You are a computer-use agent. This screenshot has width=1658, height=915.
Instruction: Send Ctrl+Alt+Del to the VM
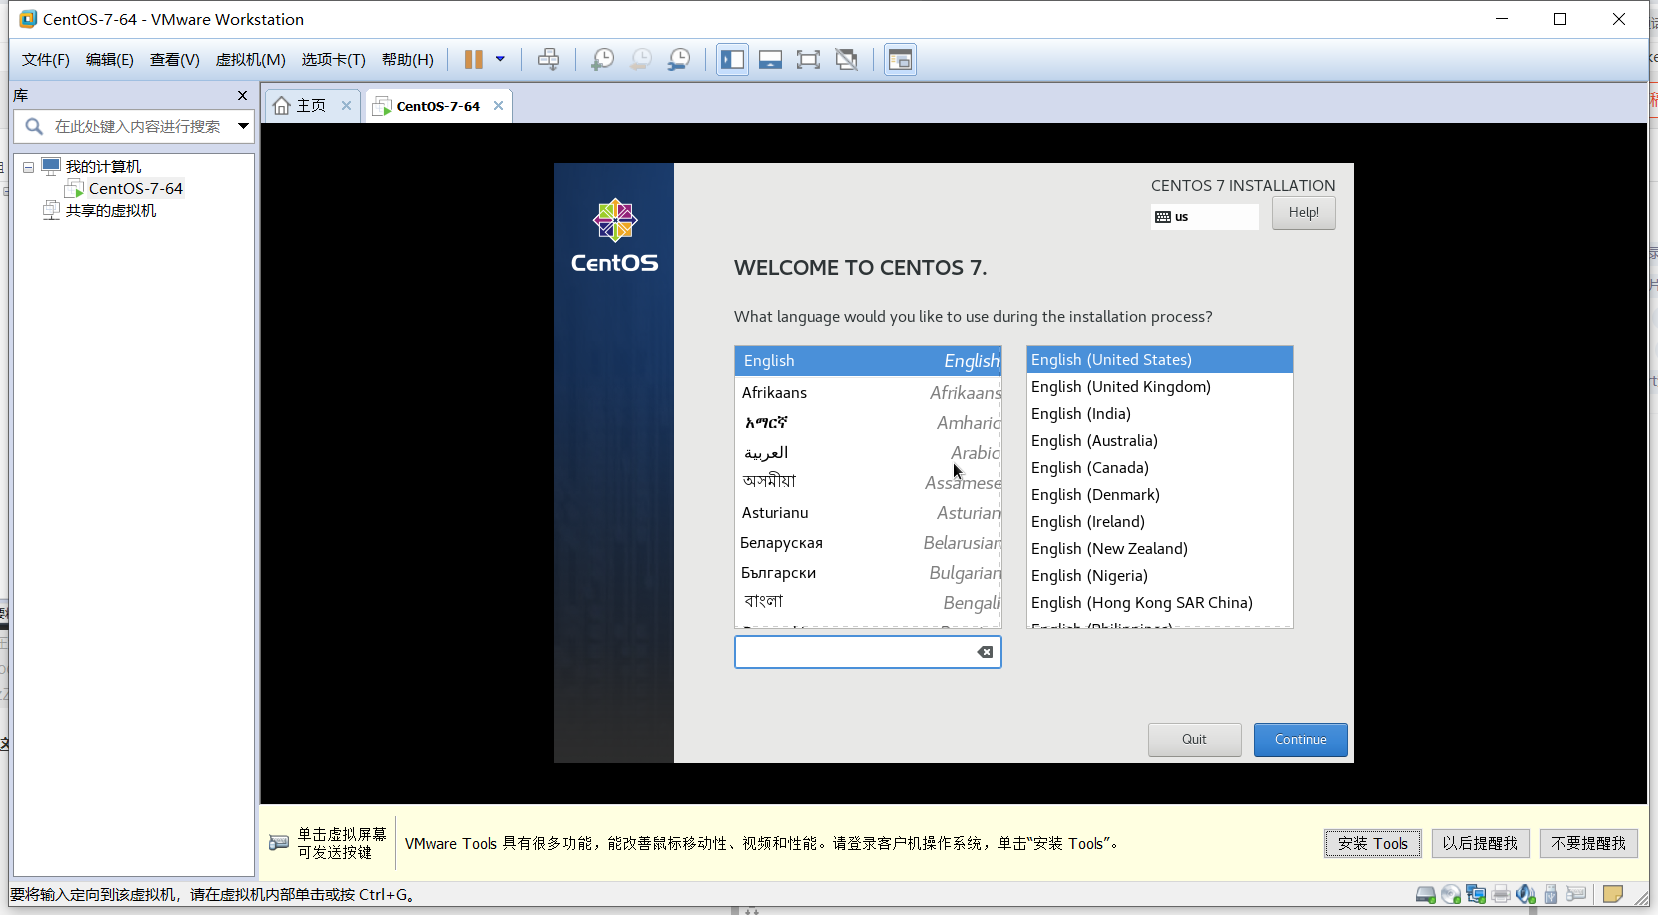[548, 60]
